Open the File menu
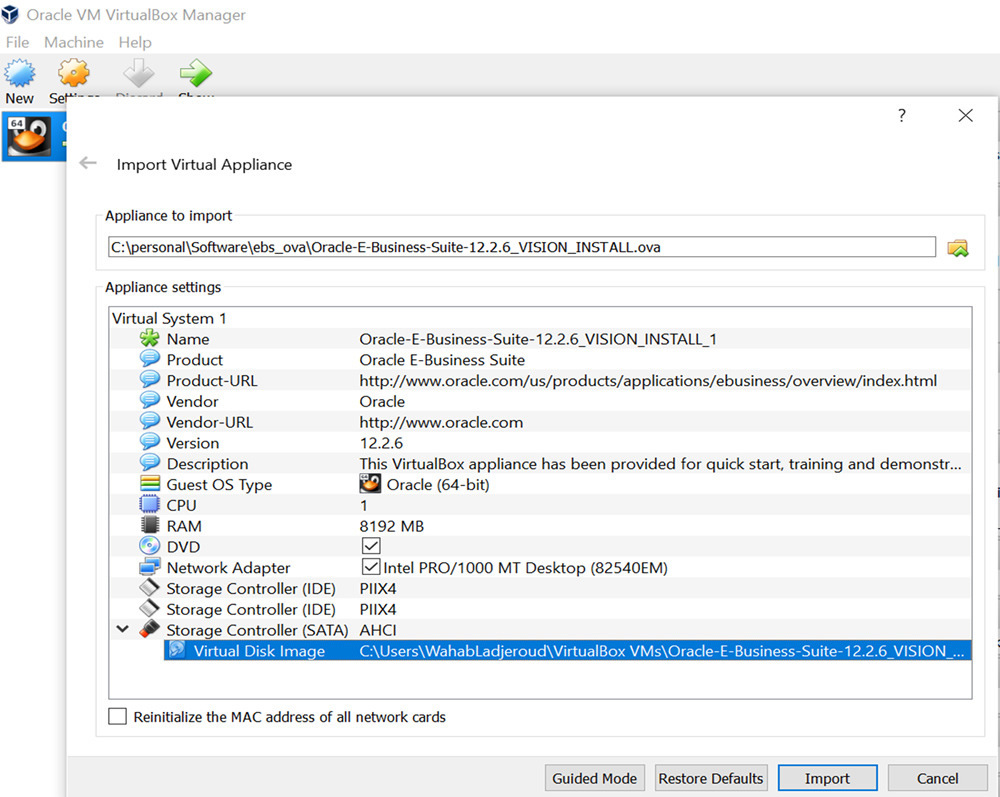This screenshot has height=797, width=1000. pyautogui.click(x=17, y=42)
